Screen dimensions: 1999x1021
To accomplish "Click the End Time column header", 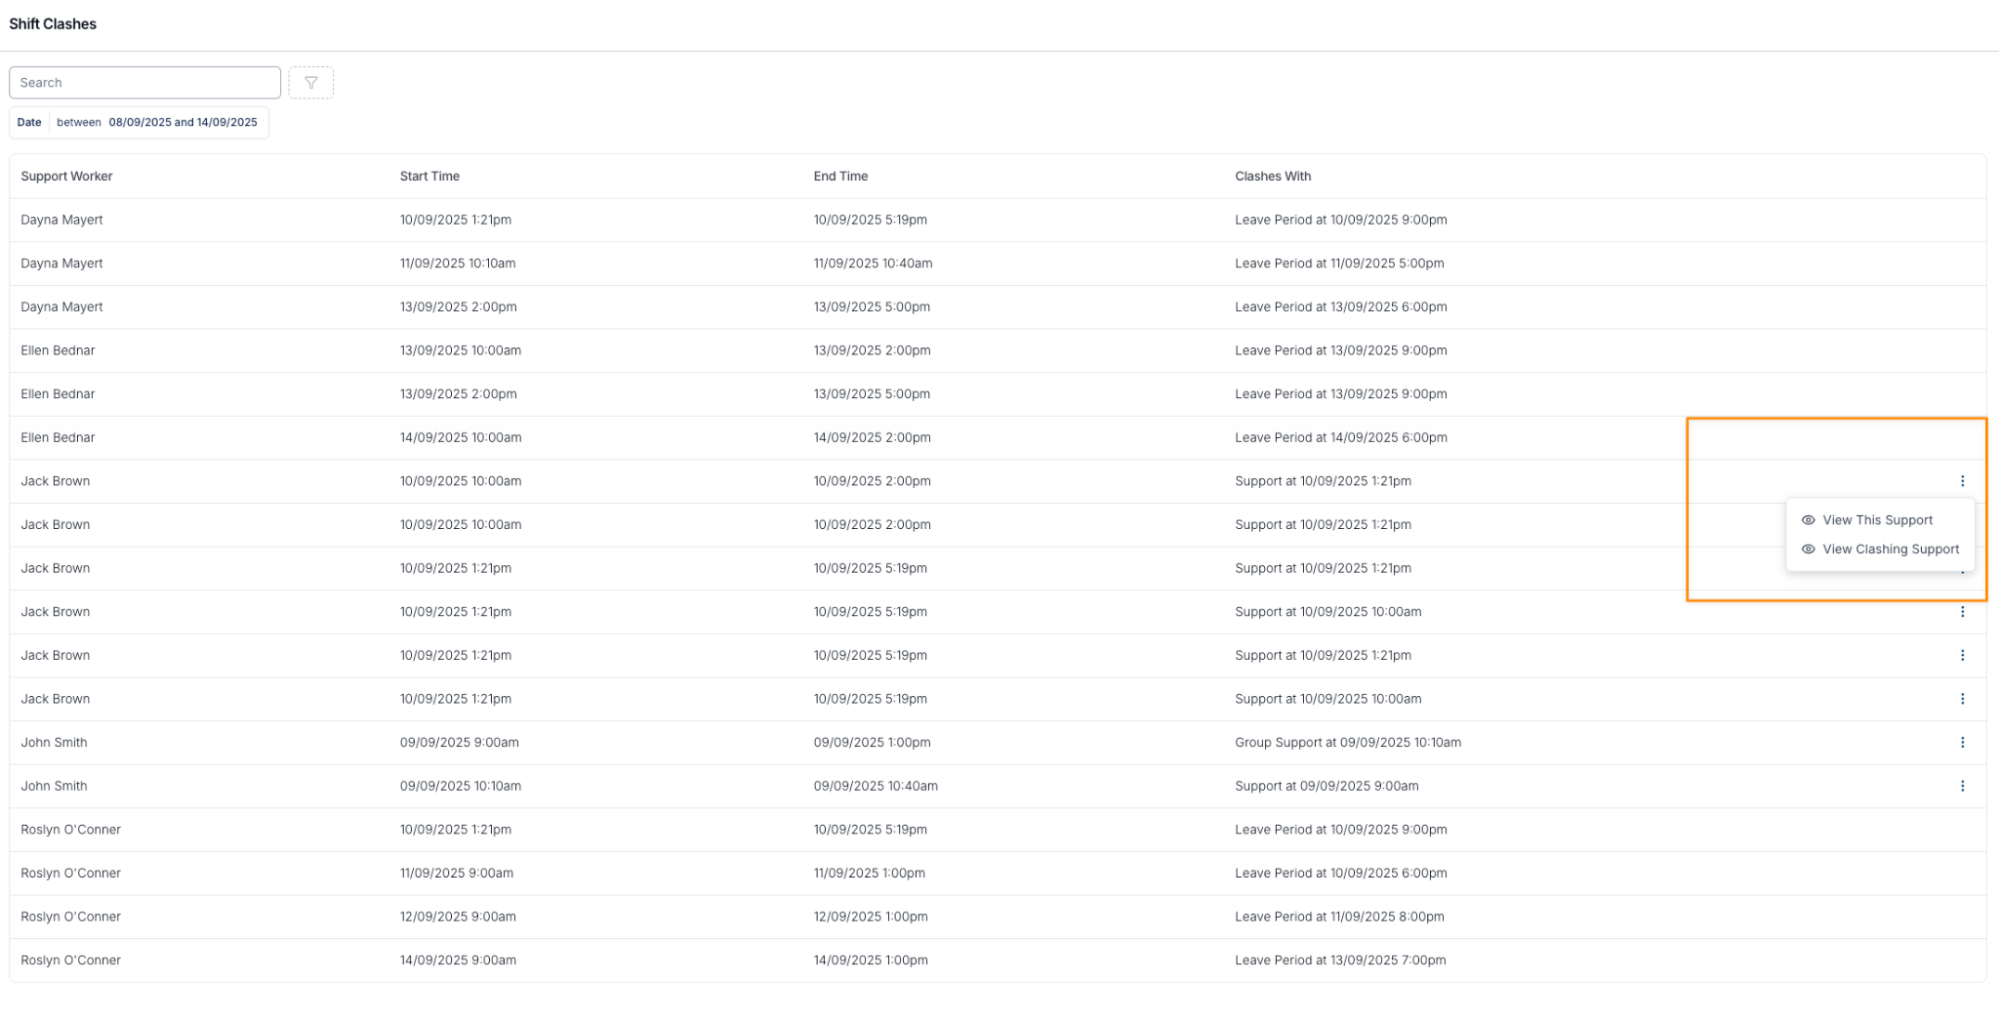I will click(x=840, y=176).
